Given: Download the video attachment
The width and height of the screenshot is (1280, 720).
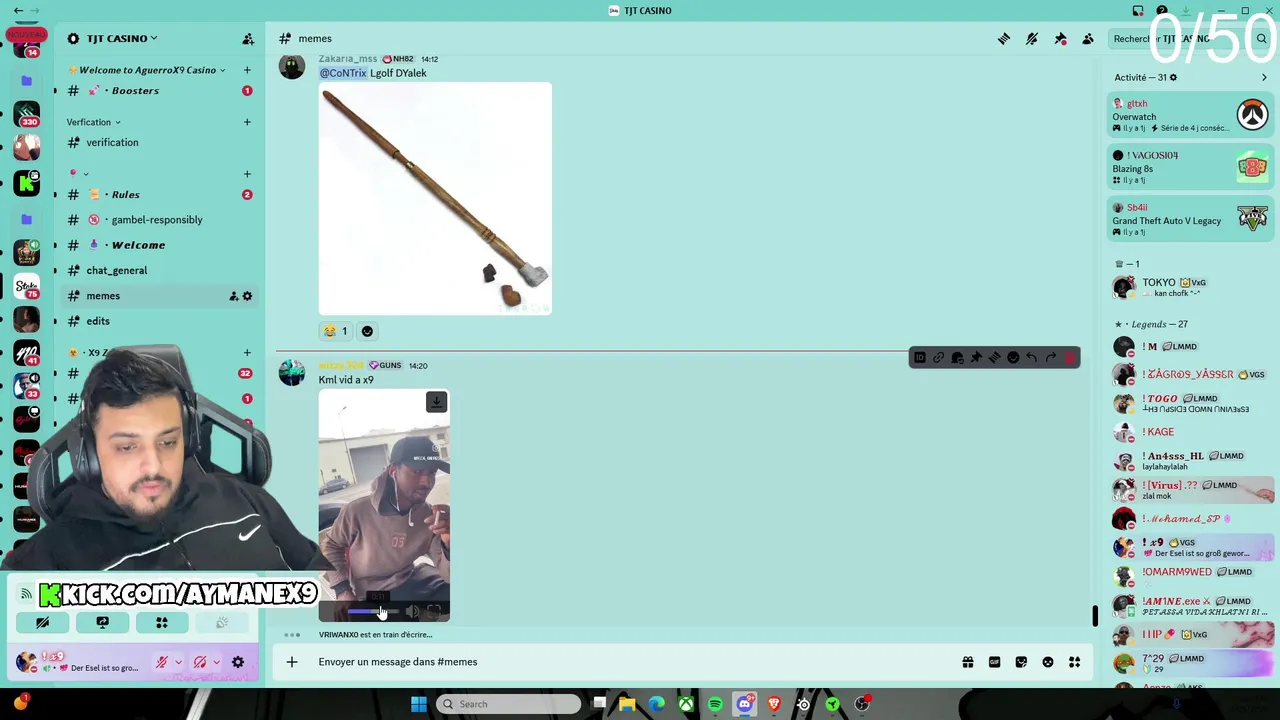Looking at the screenshot, I should pos(436,402).
